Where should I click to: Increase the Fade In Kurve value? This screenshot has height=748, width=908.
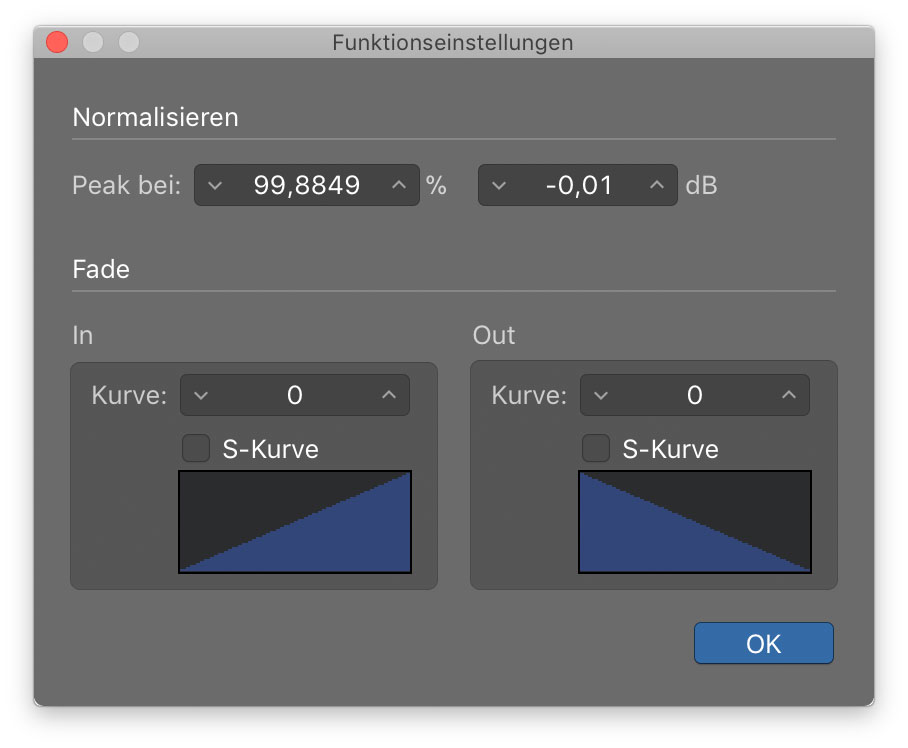[x=389, y=395]
